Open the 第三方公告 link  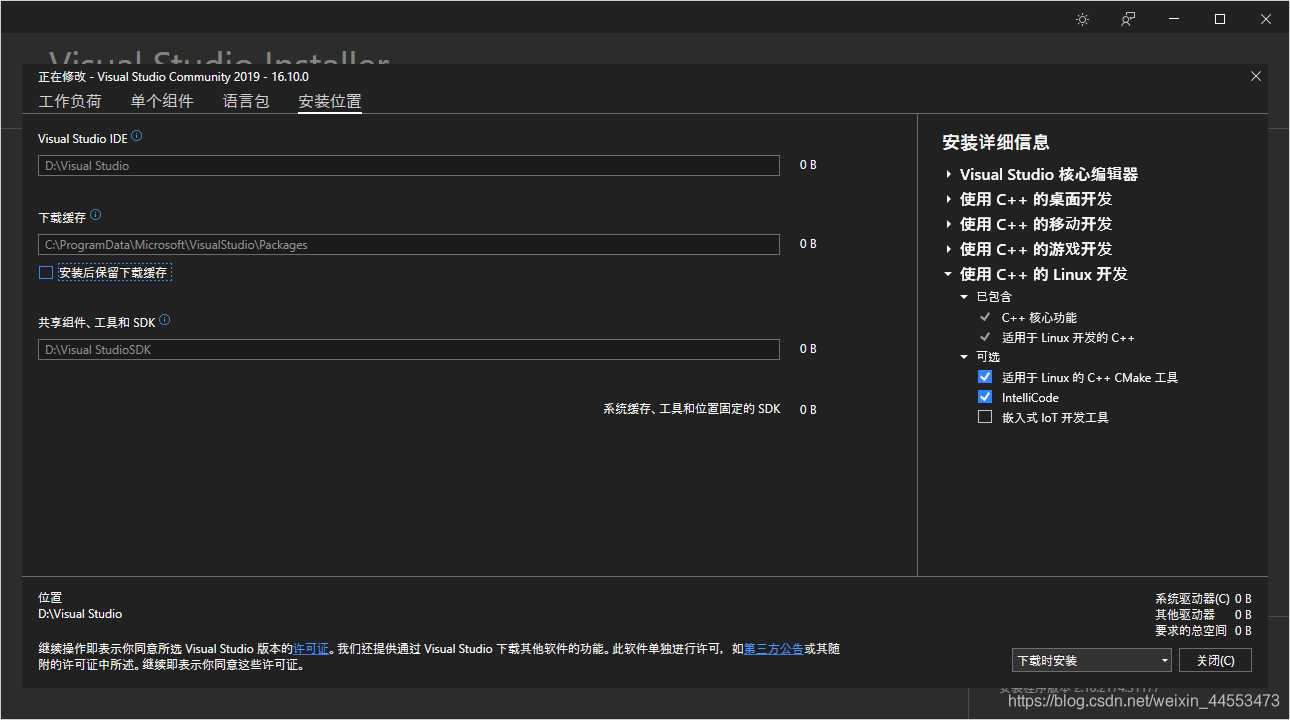pyautogui.click(x=774, y=649)
